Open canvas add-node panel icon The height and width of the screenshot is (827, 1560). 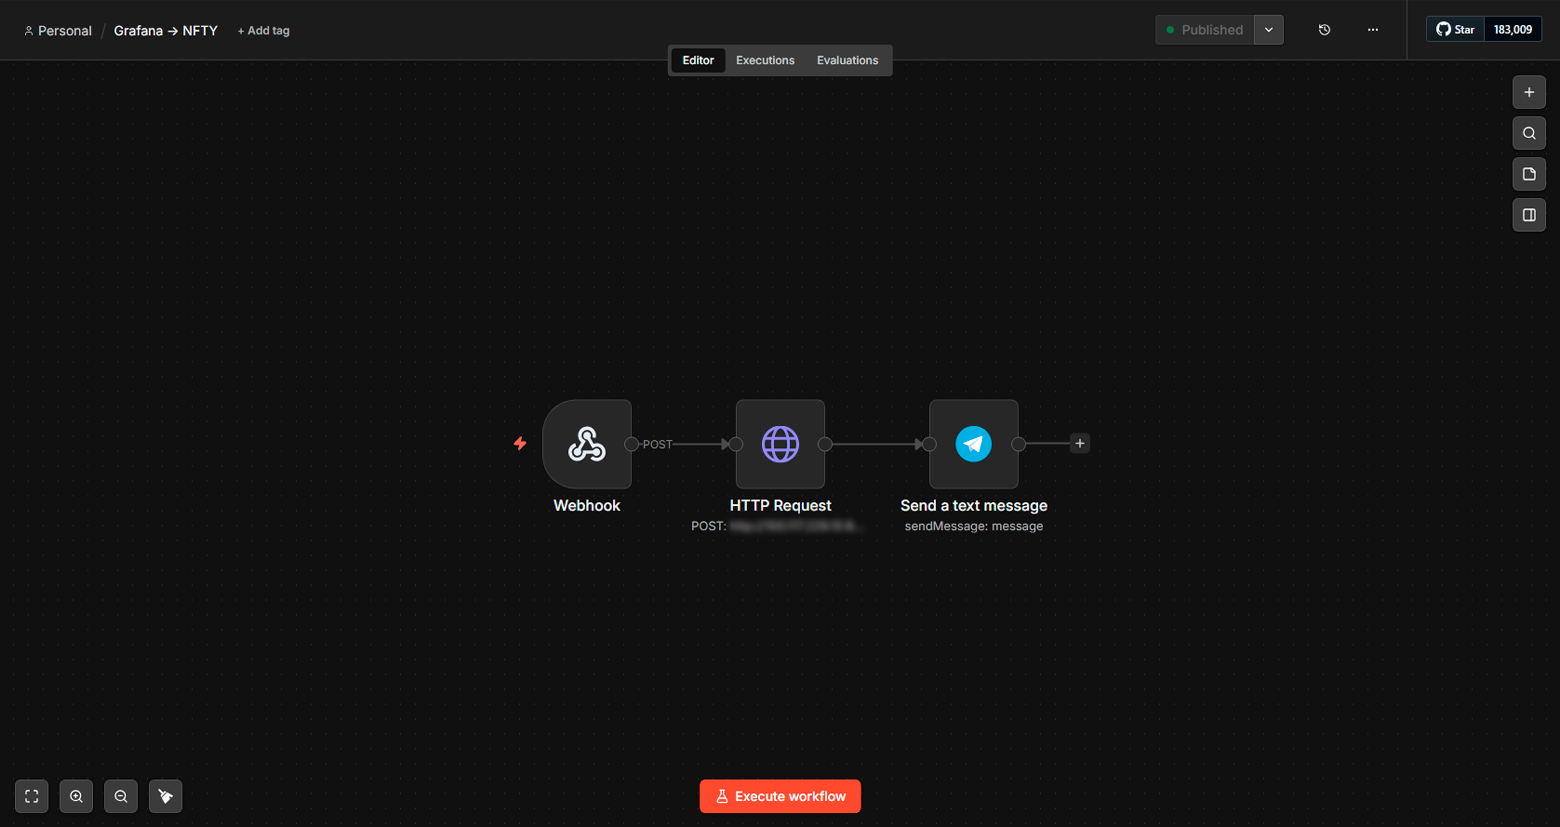(x=1528, y=92)
